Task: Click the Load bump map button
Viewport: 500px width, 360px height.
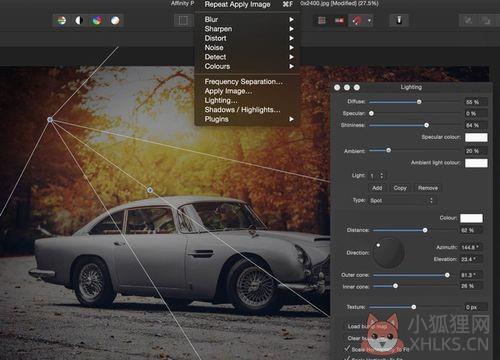Action: click(367, 326)
